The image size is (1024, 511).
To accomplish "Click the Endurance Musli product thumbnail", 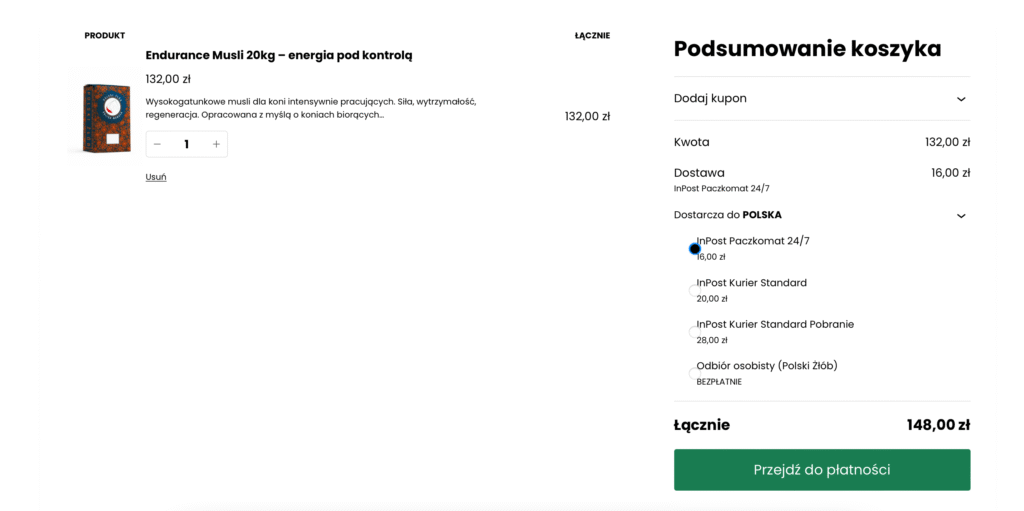I will pos(107,117).
